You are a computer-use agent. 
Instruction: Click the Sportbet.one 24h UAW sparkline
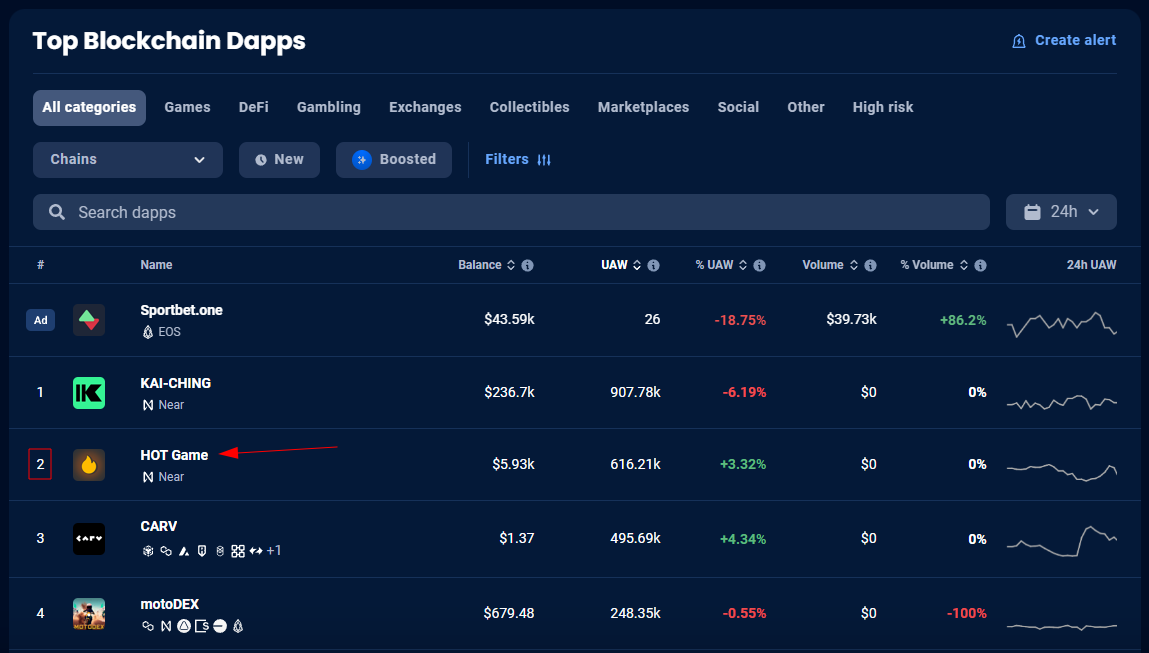click(x=1062, y=323)
